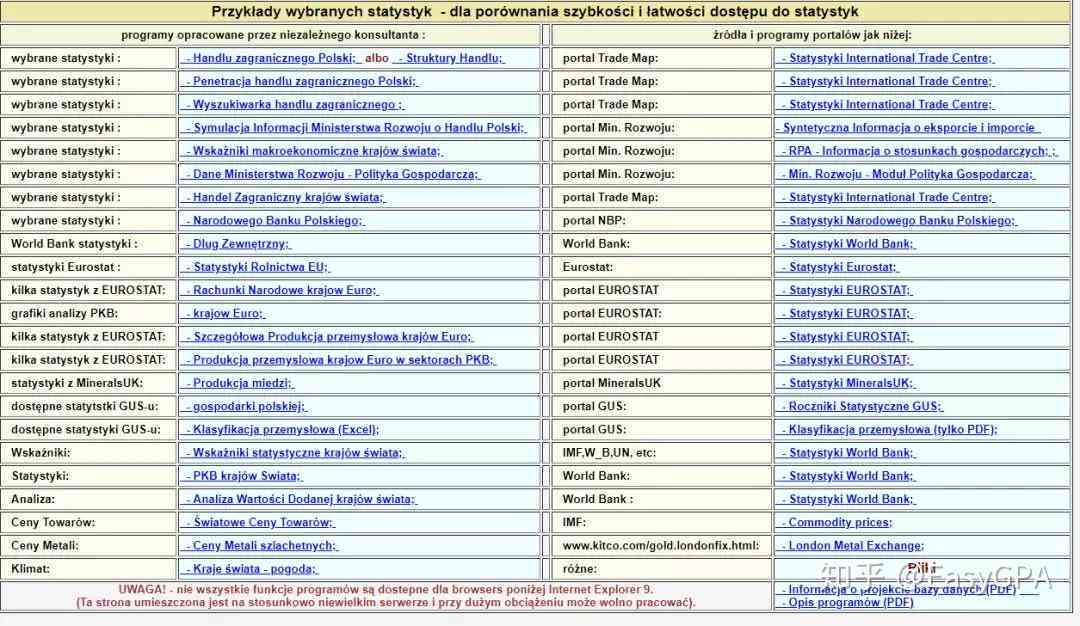1080x626 pixels.
Task: Click the www.kitco.com/gold.londonfix.html cell
Action: coord(662,546)
